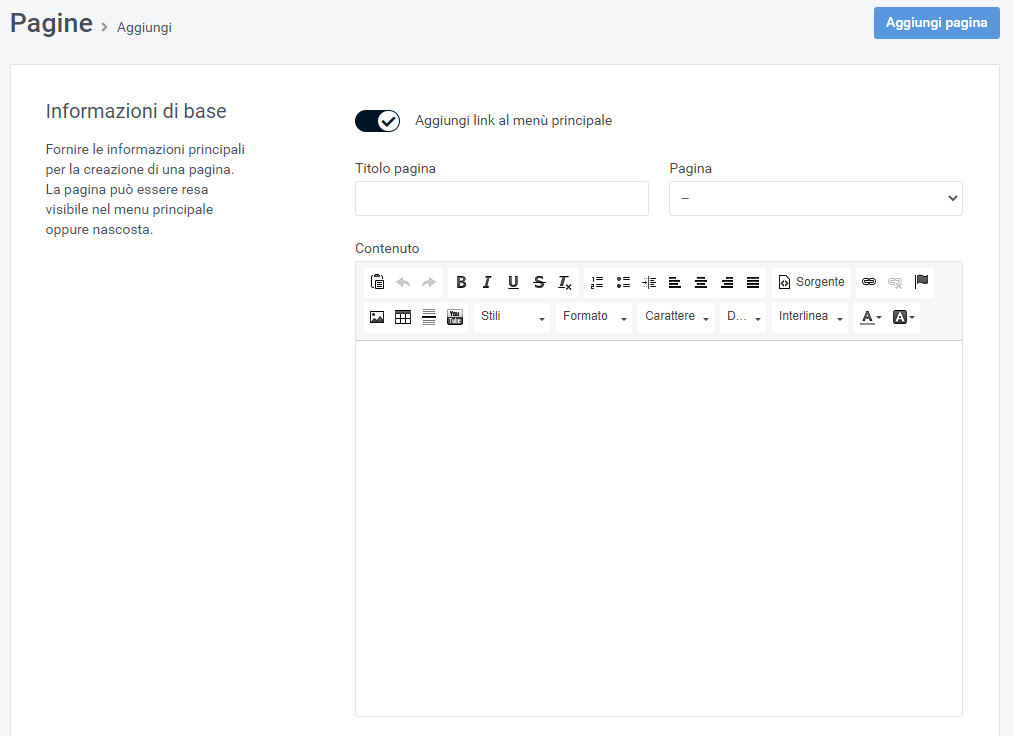
Task: Click the Pagine breadcrumb heading
Action: coord(51,23)
